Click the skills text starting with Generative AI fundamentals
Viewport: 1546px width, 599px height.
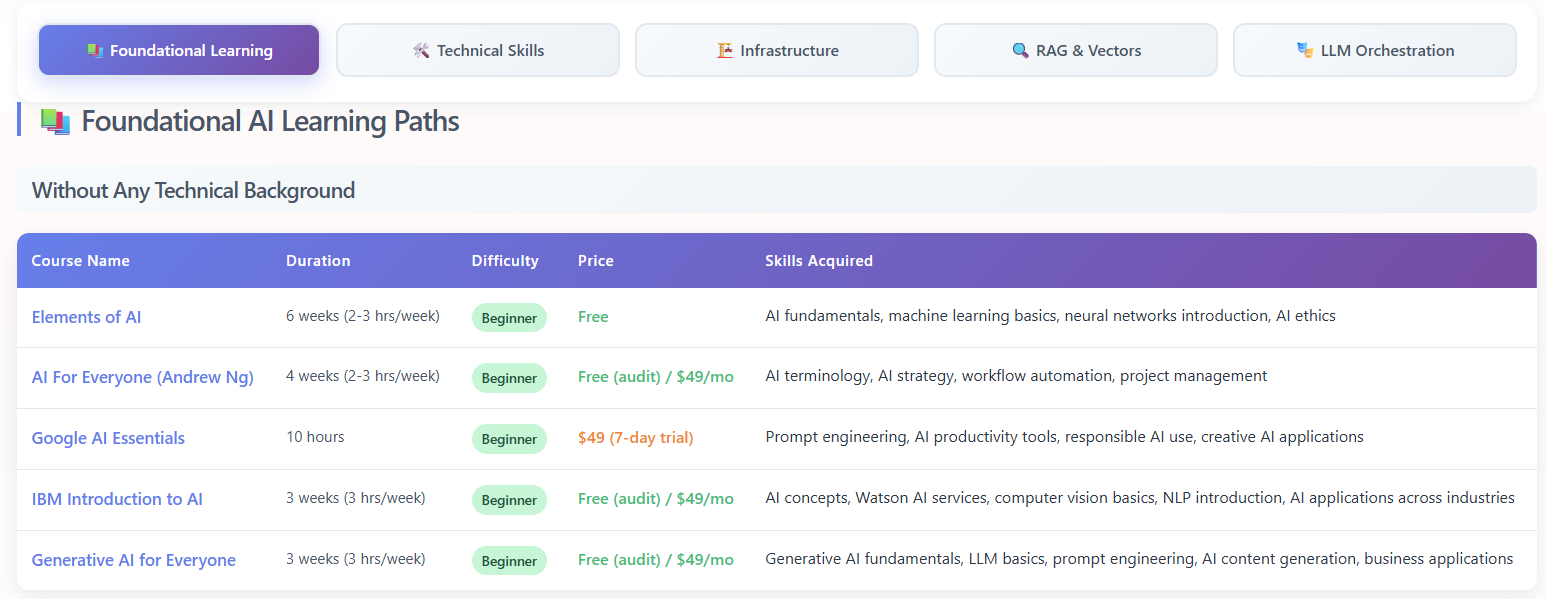1139,559
